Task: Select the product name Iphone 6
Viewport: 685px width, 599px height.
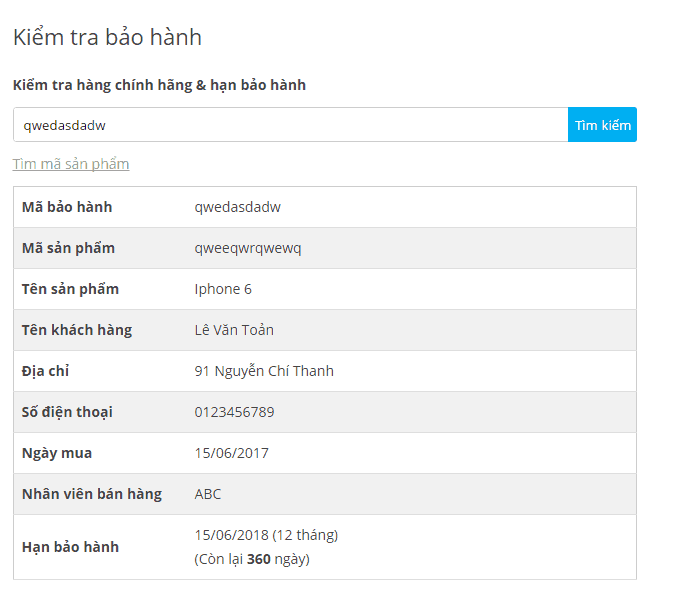Action: point(223,289)
